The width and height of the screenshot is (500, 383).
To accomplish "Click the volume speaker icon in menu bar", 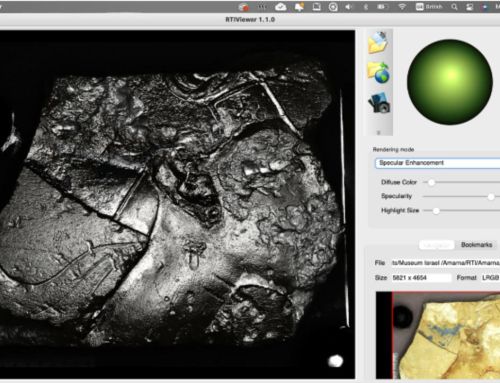I will (x=349, y=7).
